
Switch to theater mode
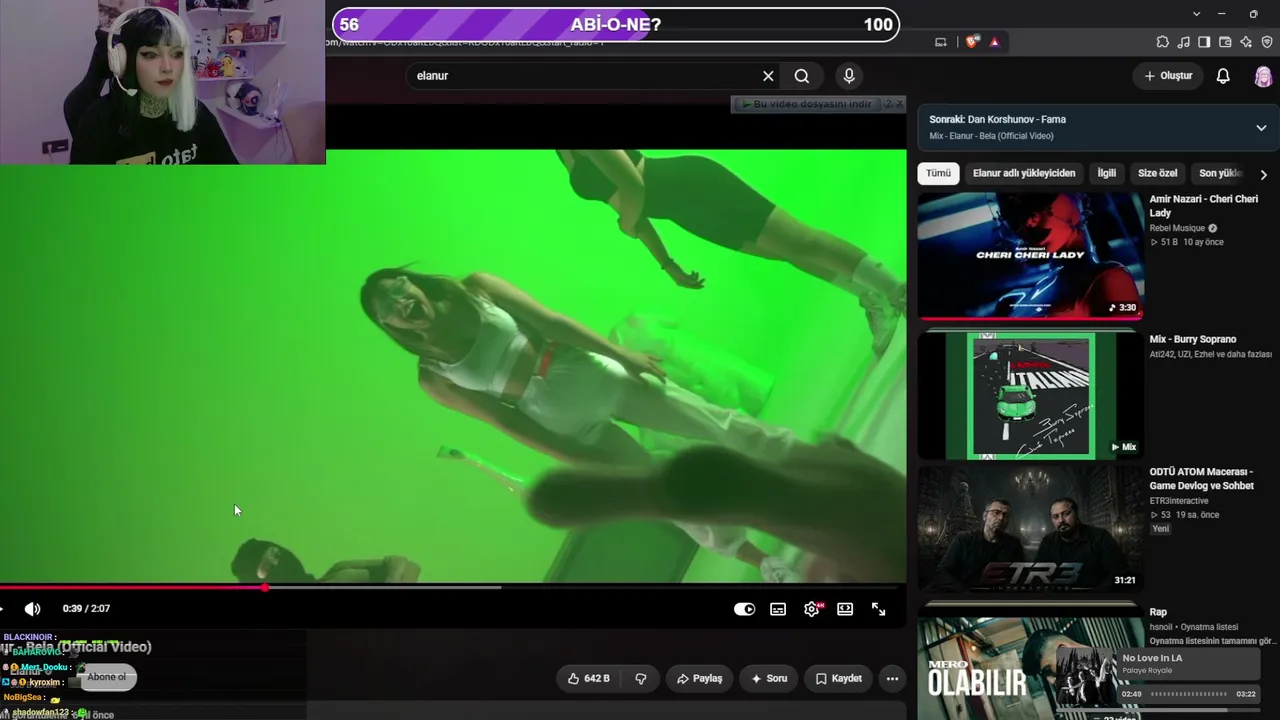click(845, 609)
